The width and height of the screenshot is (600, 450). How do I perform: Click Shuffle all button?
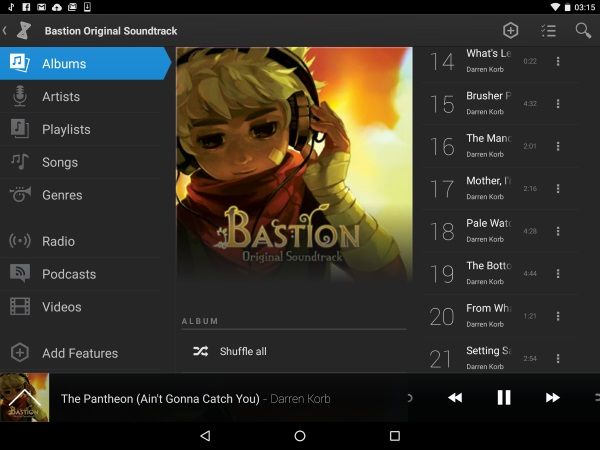click(292, 351)
